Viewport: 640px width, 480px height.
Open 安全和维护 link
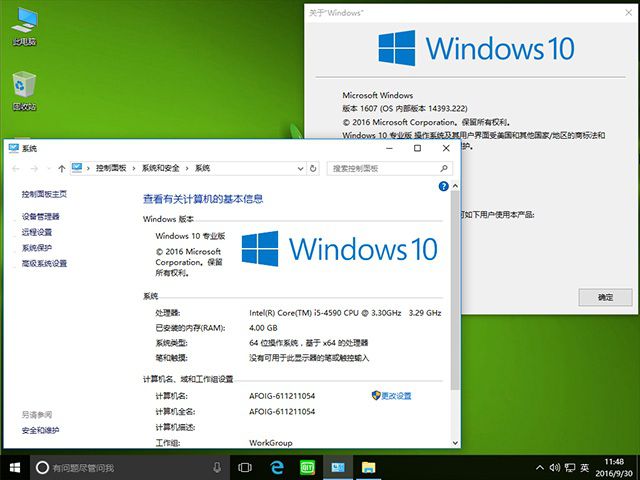pos(40,430)
